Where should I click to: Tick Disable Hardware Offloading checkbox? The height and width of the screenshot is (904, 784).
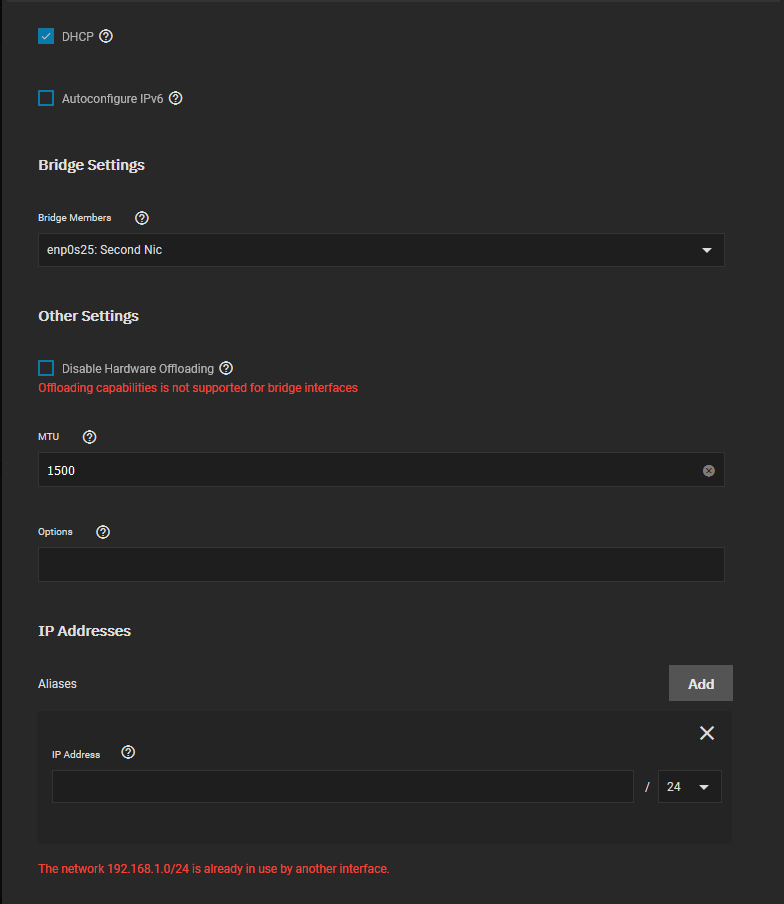(46, 368)
